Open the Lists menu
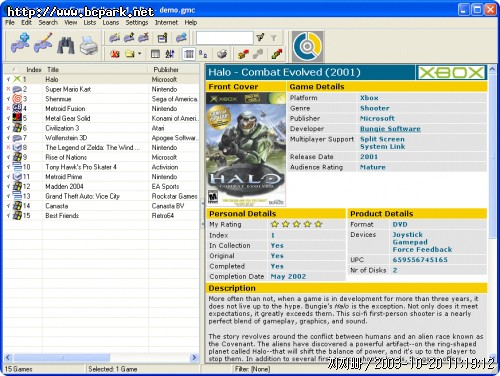Viewport: 500px width, 376px height. (x=90, y=22)
